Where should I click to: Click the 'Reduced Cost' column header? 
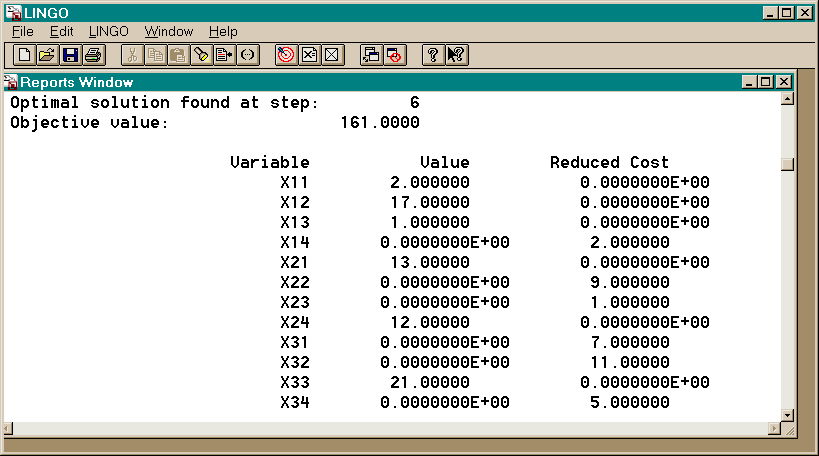click(x=609, y=162)
